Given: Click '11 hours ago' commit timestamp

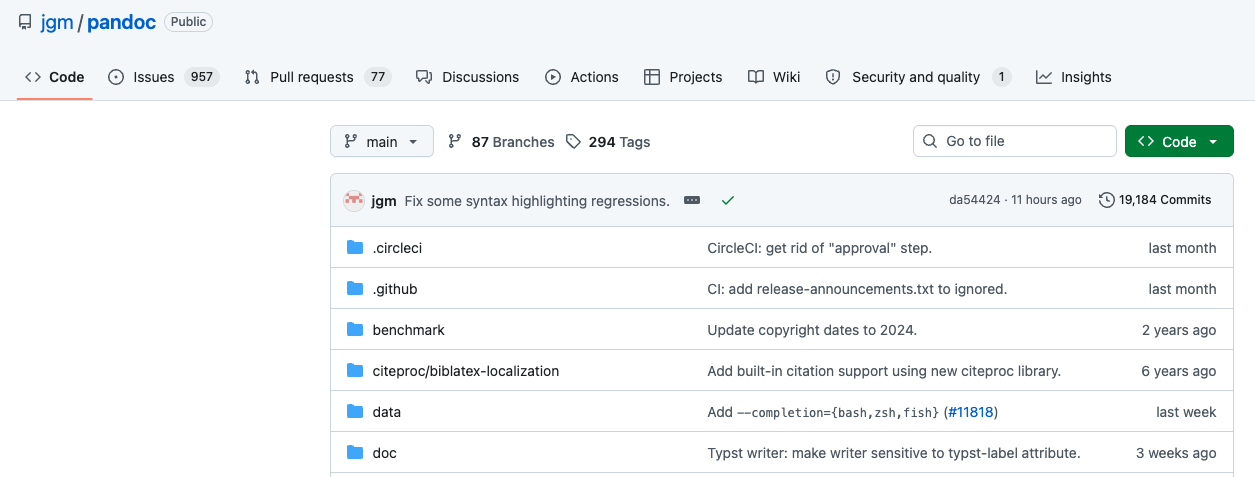Looking at the screenshot, I should coord(1046,200).
